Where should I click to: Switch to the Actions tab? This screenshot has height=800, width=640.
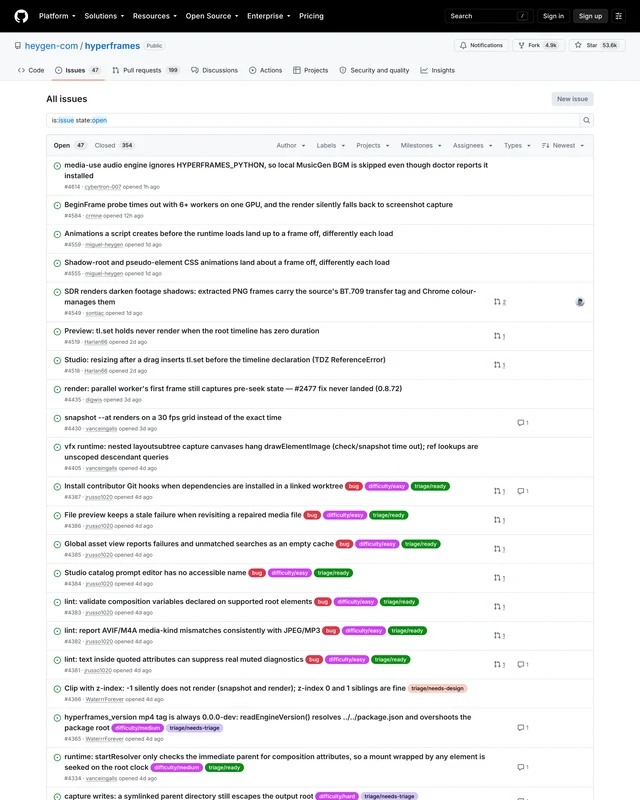[265, 70]
